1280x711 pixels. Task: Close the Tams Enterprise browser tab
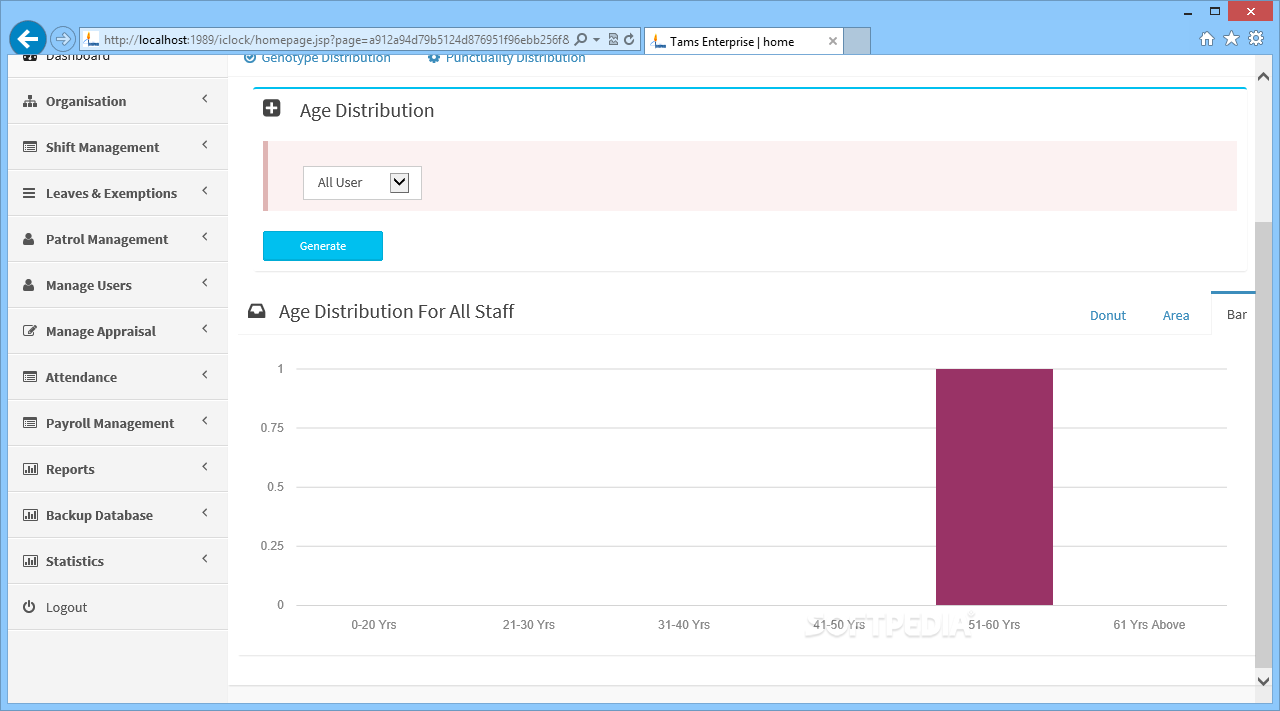click(832, 41)
